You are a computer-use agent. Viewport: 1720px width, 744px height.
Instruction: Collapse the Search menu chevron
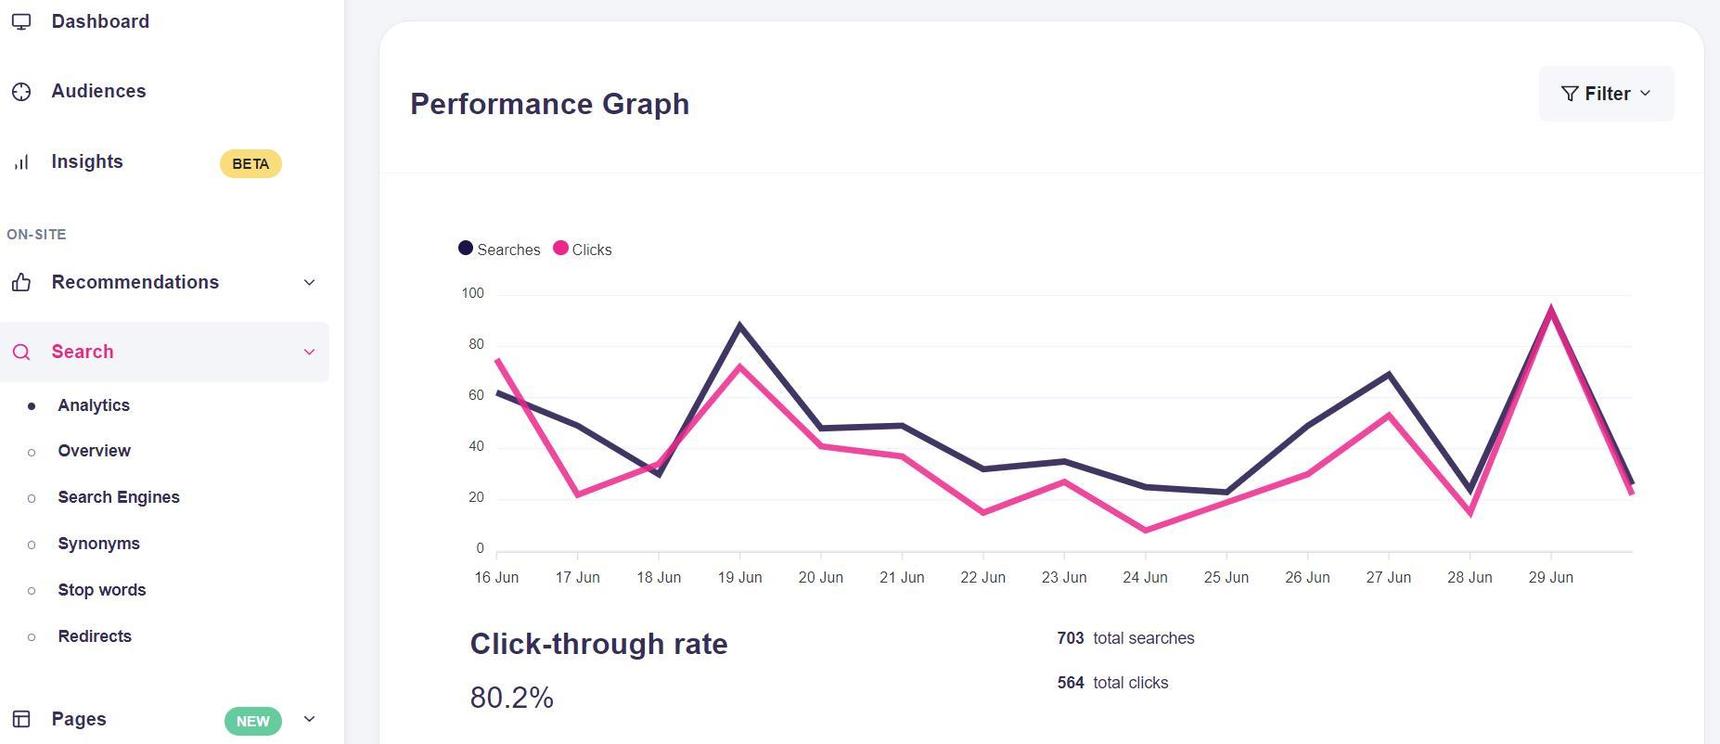tap(309, 352)
